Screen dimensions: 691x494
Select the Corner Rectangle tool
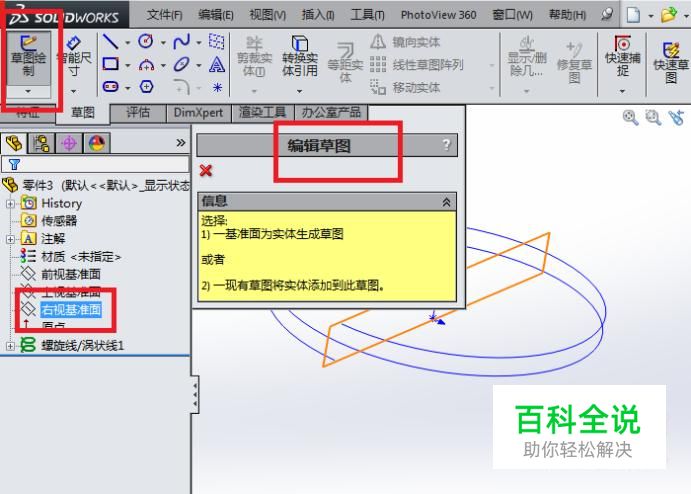click(110, 64)
